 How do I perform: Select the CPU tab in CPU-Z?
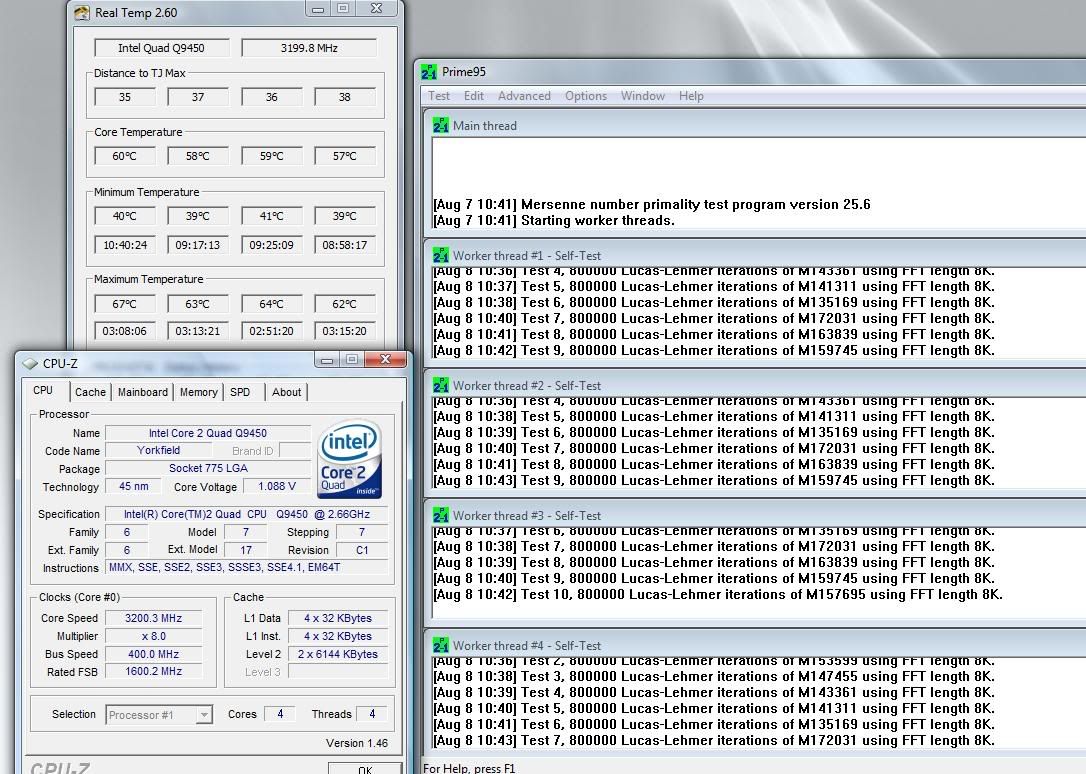pyautogui.click(x=43, y=390)
